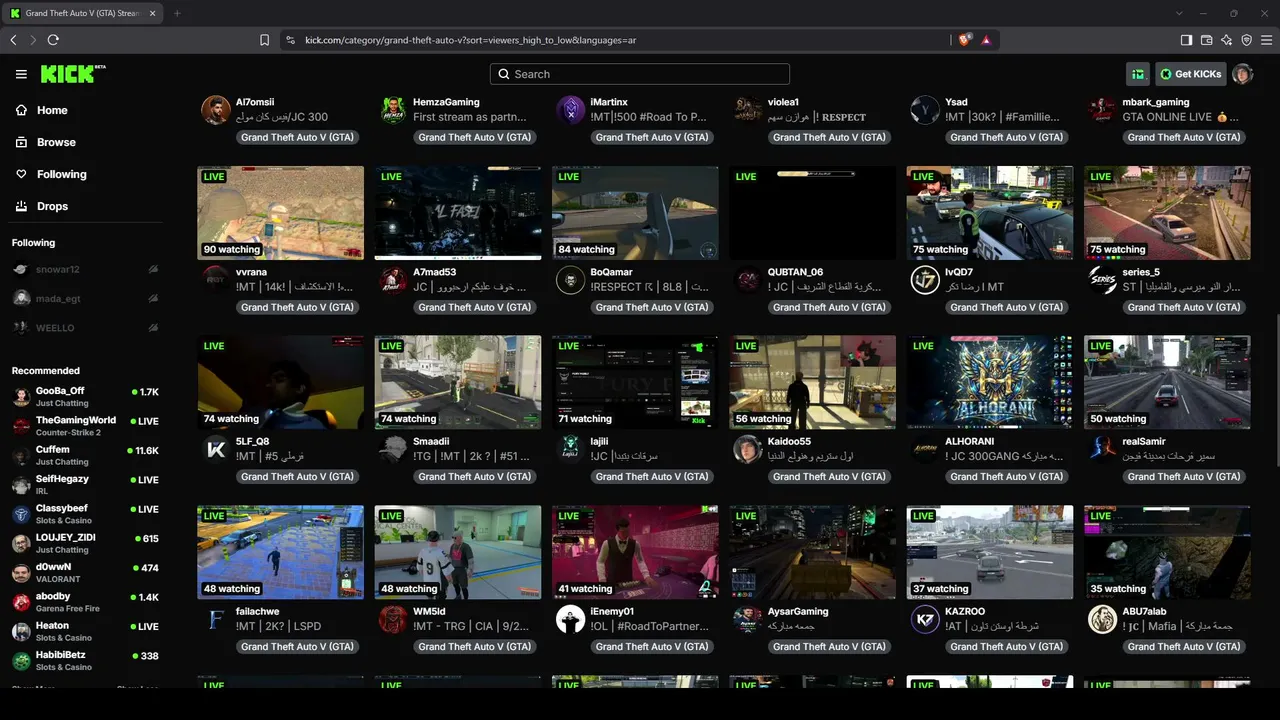Click the offline icon beside mada_egt
Viewport: 1280px width, 720px height.
click(x=153, y=298)
